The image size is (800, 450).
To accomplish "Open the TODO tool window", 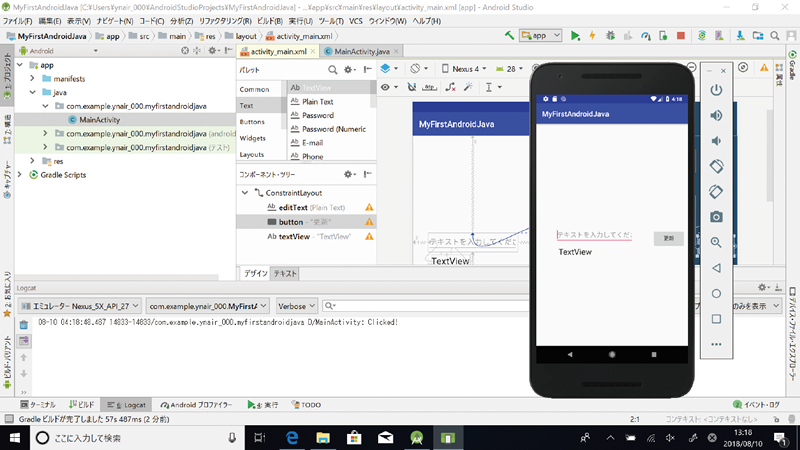I will (306, 405).
